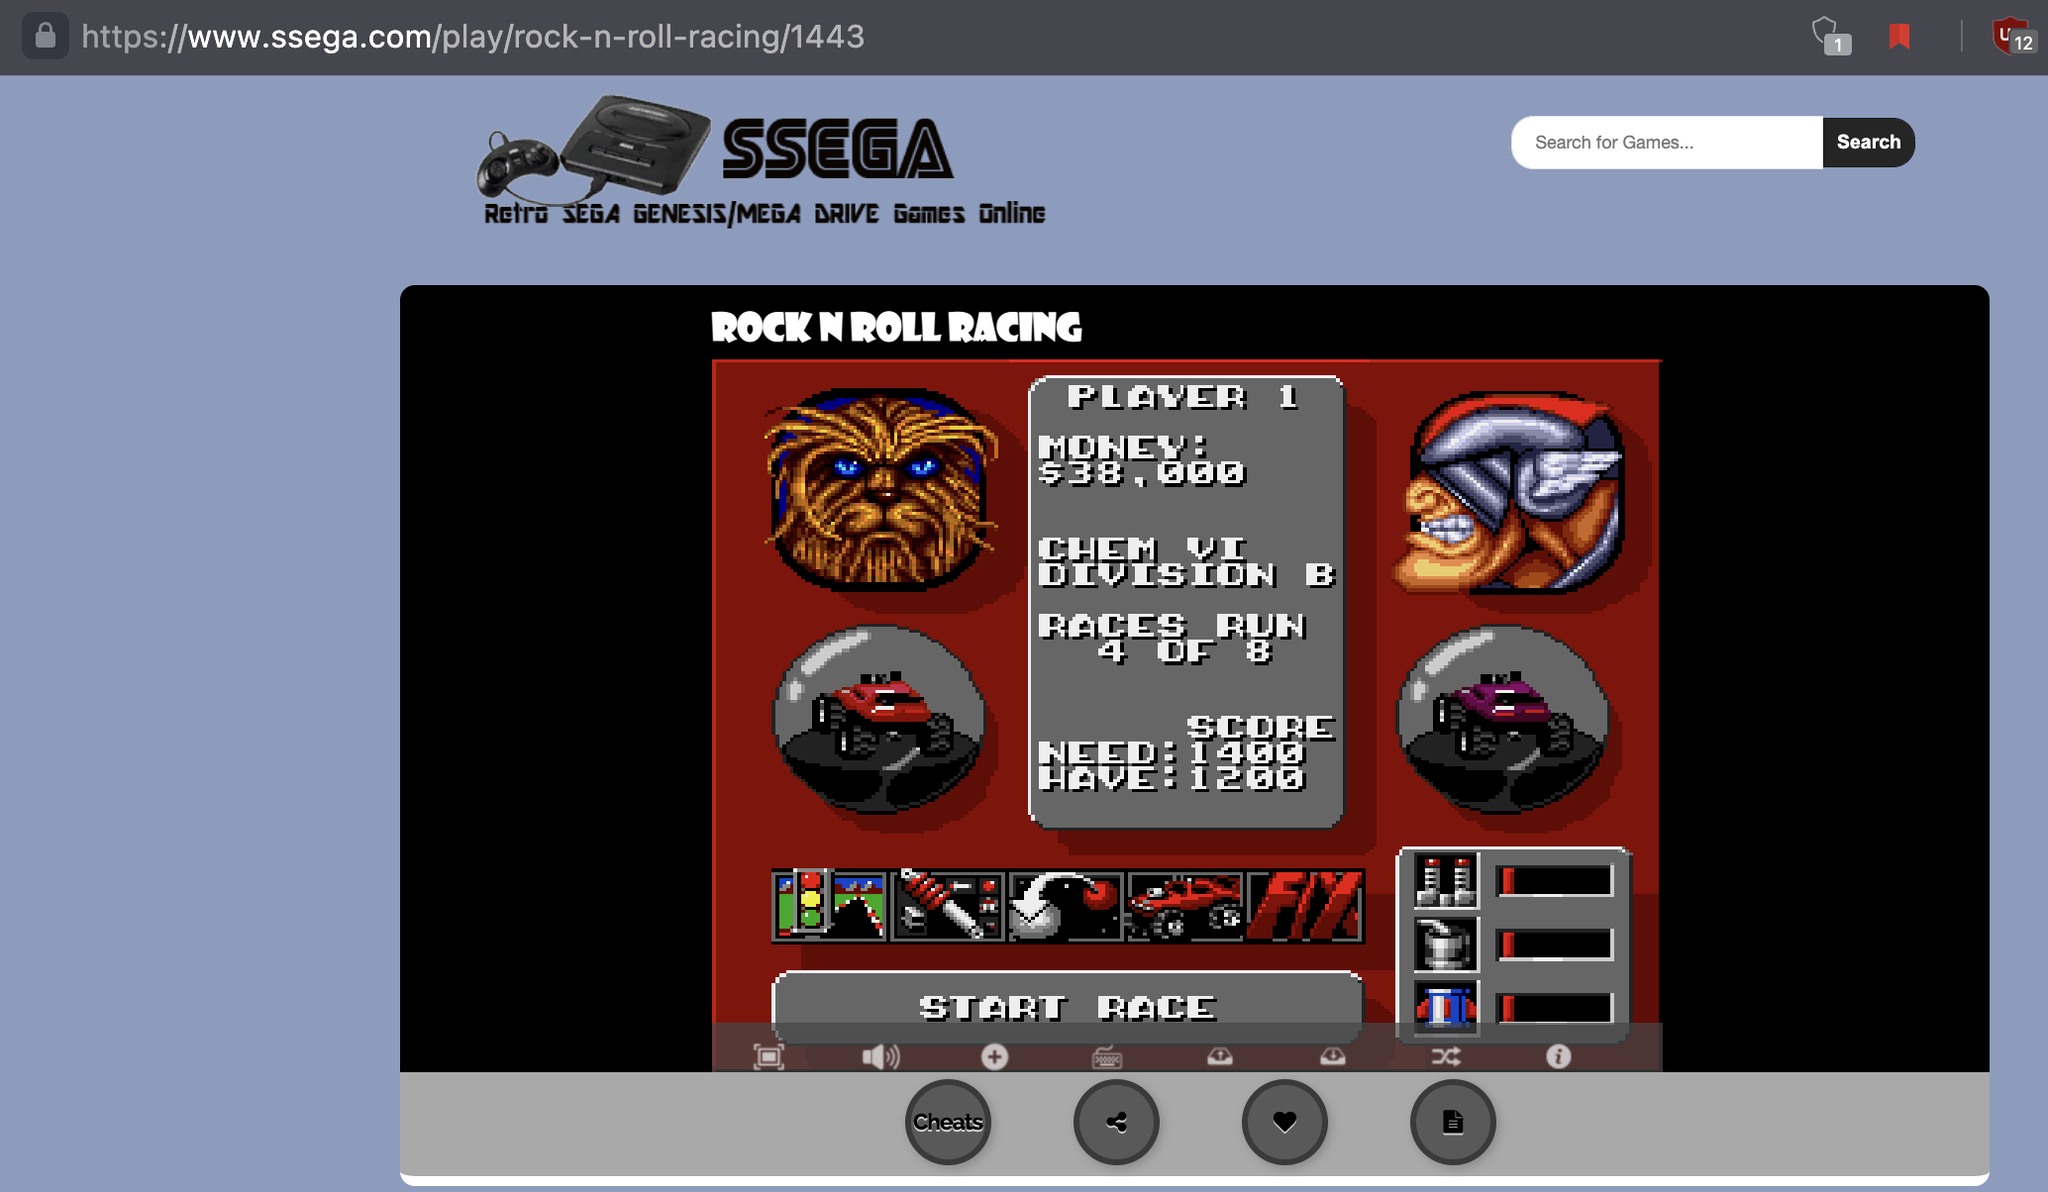Select the load/upload game state icon
This screenshot has width=2048, height=1192.
(x=1332, y=1057)
